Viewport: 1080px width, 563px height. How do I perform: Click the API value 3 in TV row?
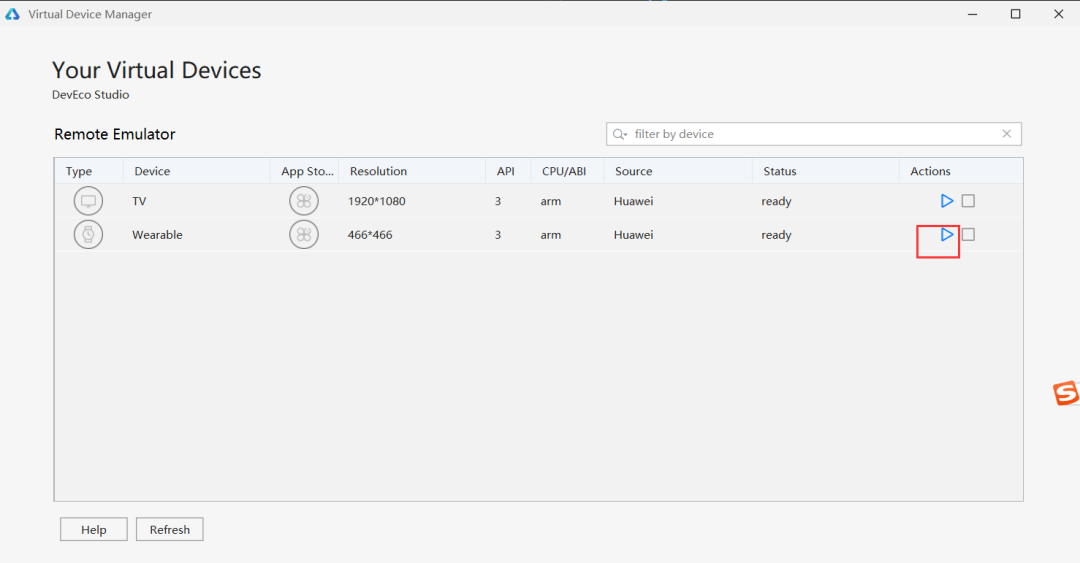(x=498, y=201)
